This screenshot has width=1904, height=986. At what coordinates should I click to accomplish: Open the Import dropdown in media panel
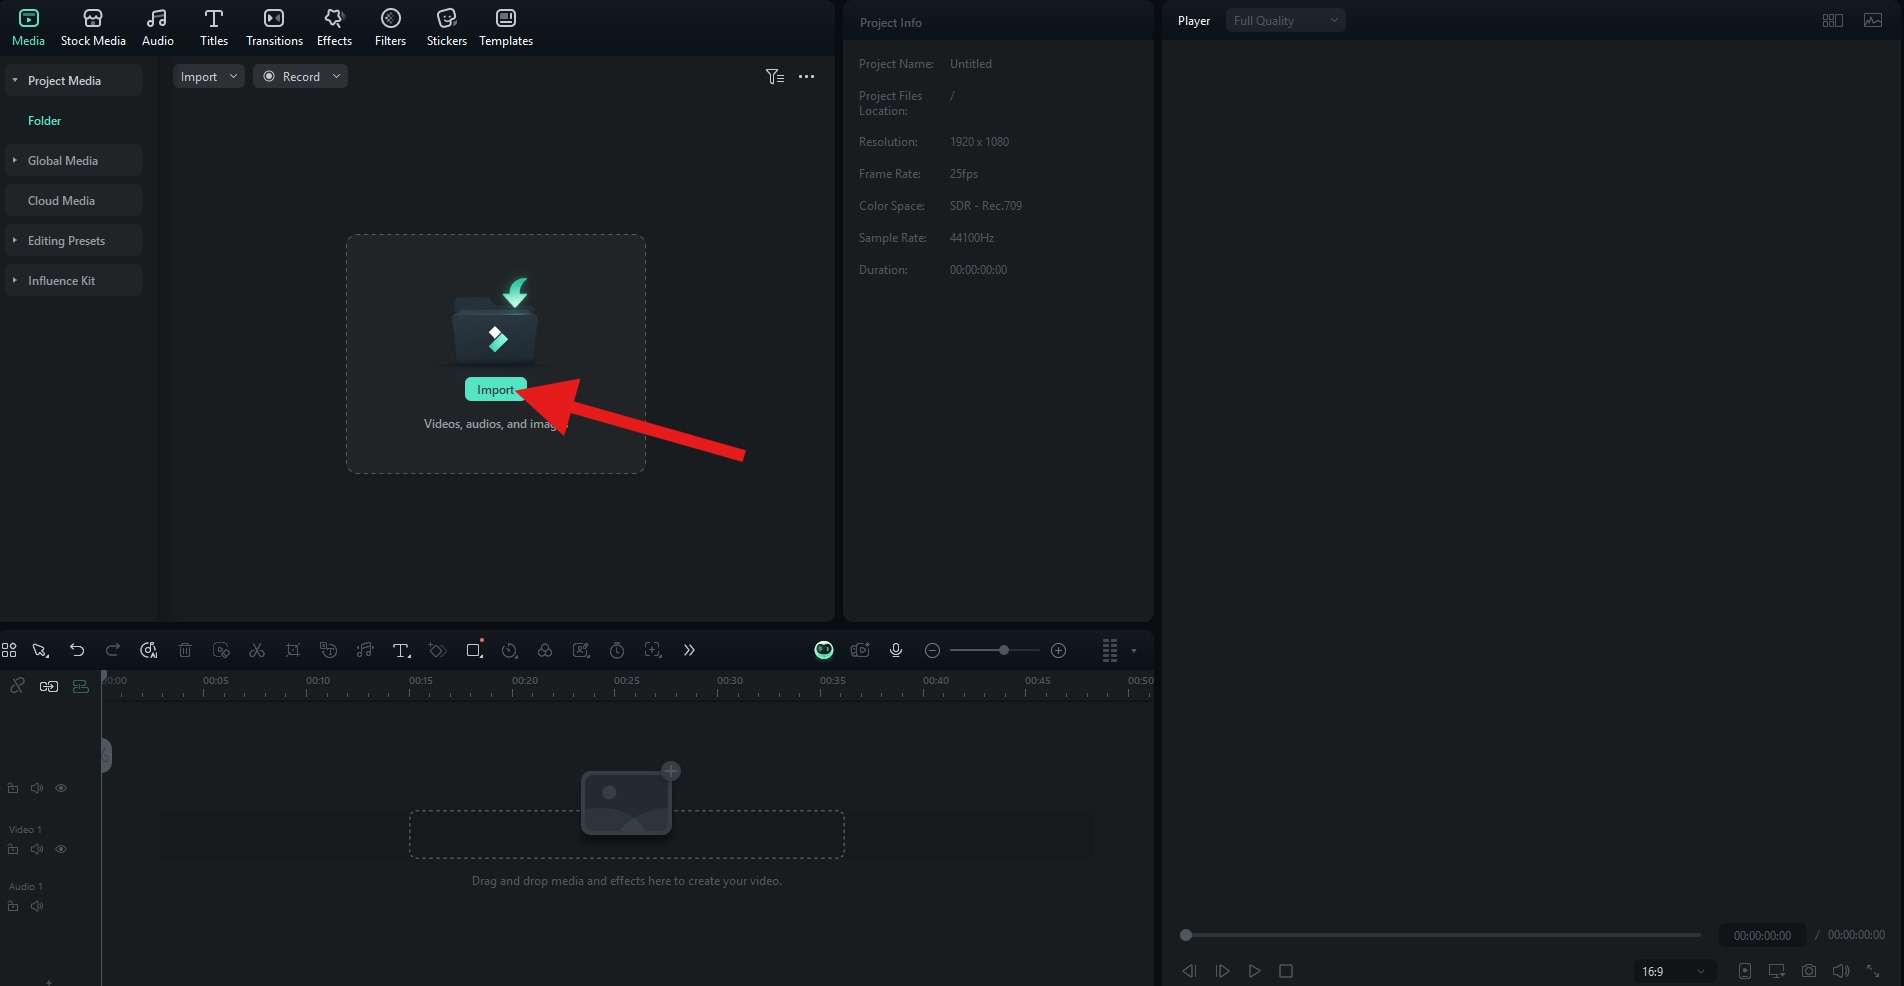208,76
